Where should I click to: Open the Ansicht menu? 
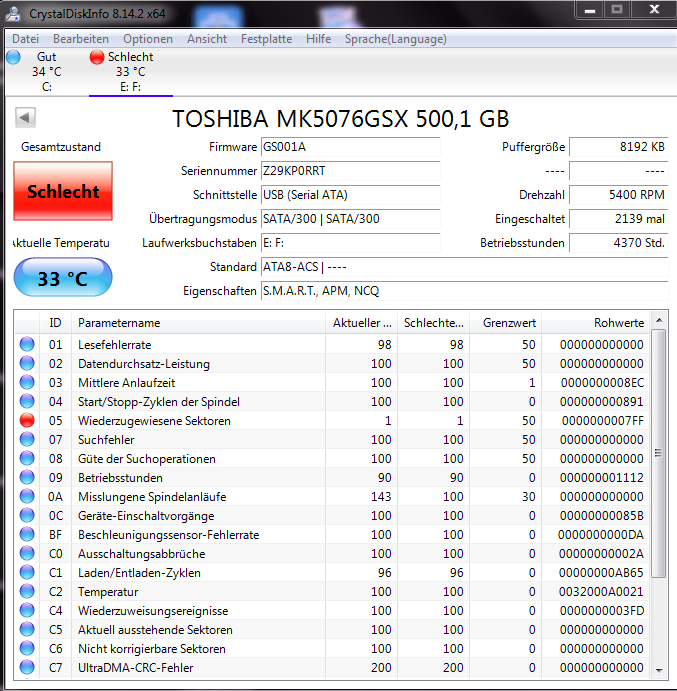click(207, 39)
